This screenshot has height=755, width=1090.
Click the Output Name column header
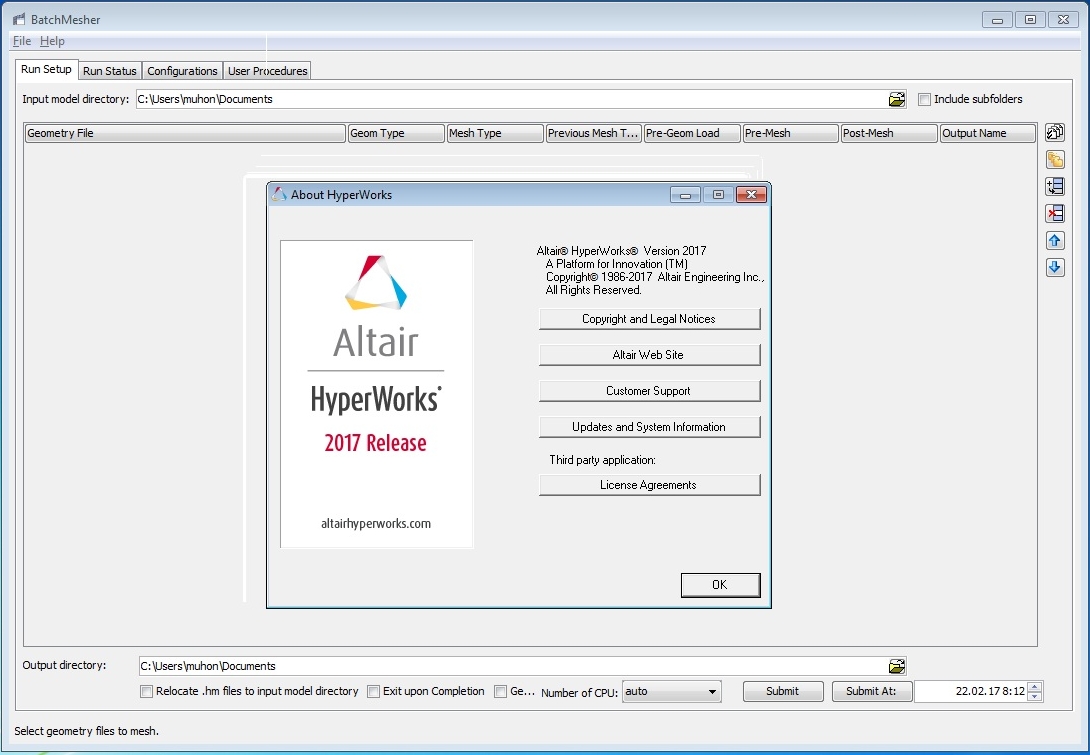[988, 133]
